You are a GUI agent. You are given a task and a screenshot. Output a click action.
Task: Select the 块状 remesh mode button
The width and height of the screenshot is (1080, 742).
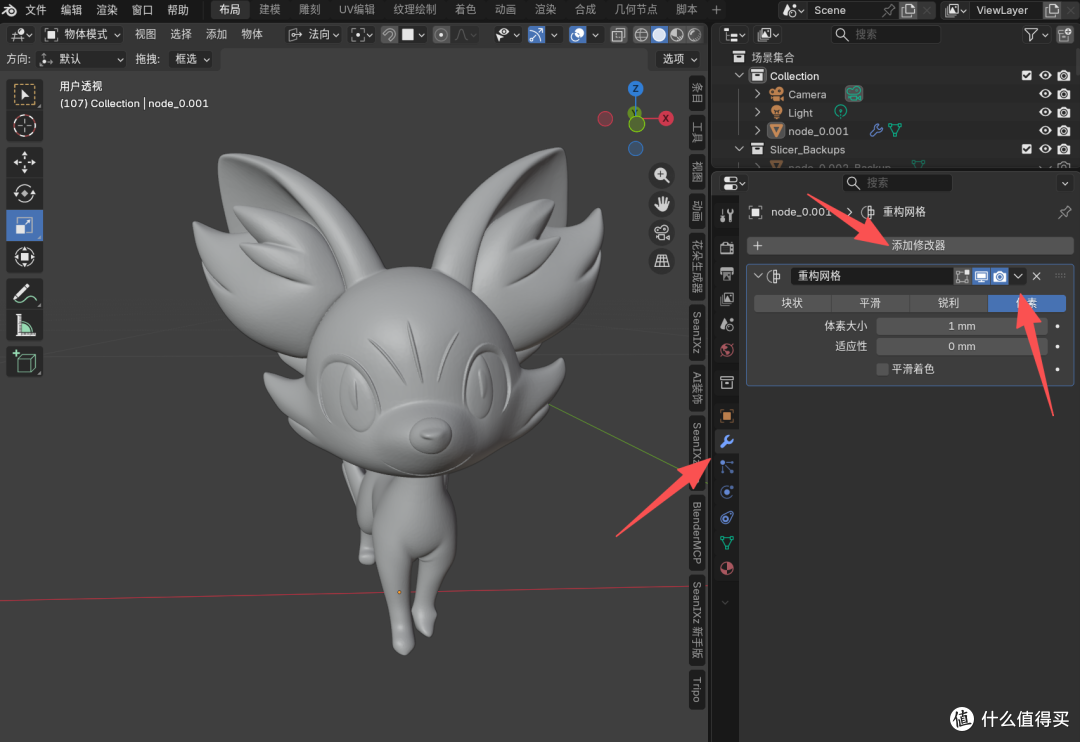click(792, 303)
